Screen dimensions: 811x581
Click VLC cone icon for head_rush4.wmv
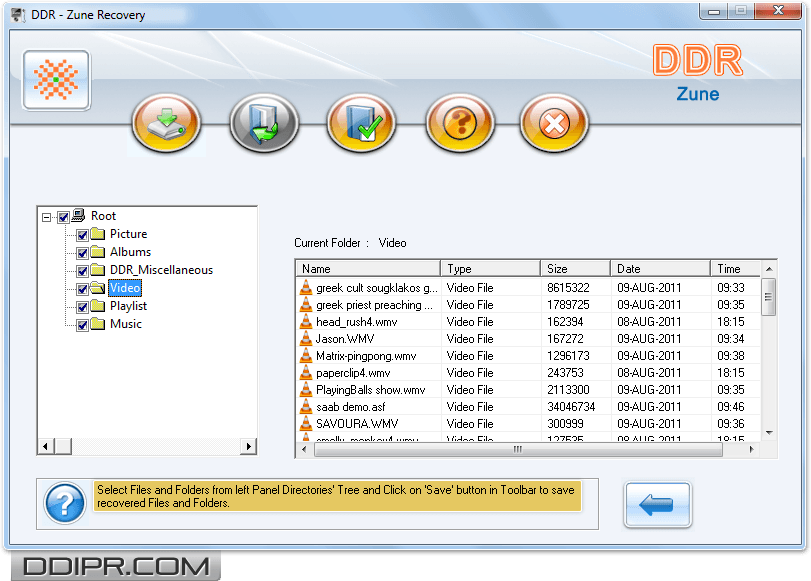306,322
